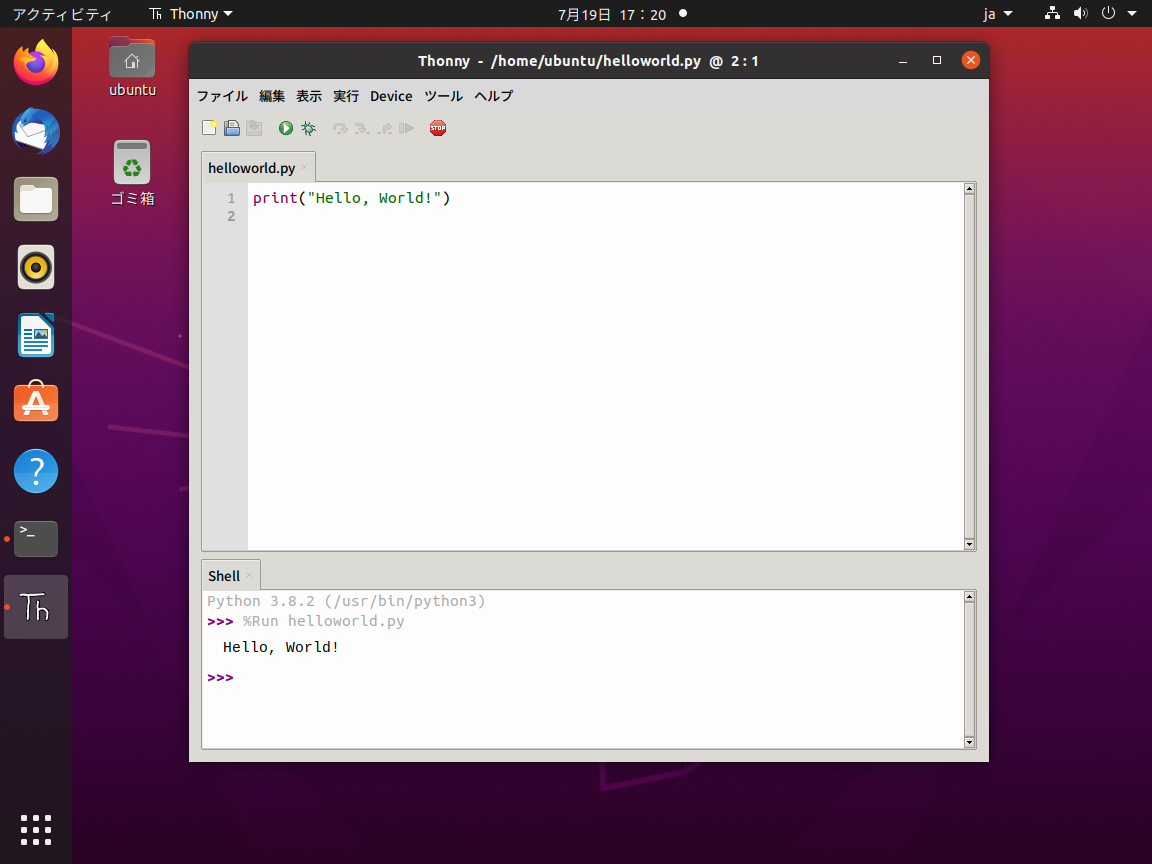This screenshot has height=864, width=1152.
Task: Open the clock calendar 7月19日 17:20
Action: (612, 14)
